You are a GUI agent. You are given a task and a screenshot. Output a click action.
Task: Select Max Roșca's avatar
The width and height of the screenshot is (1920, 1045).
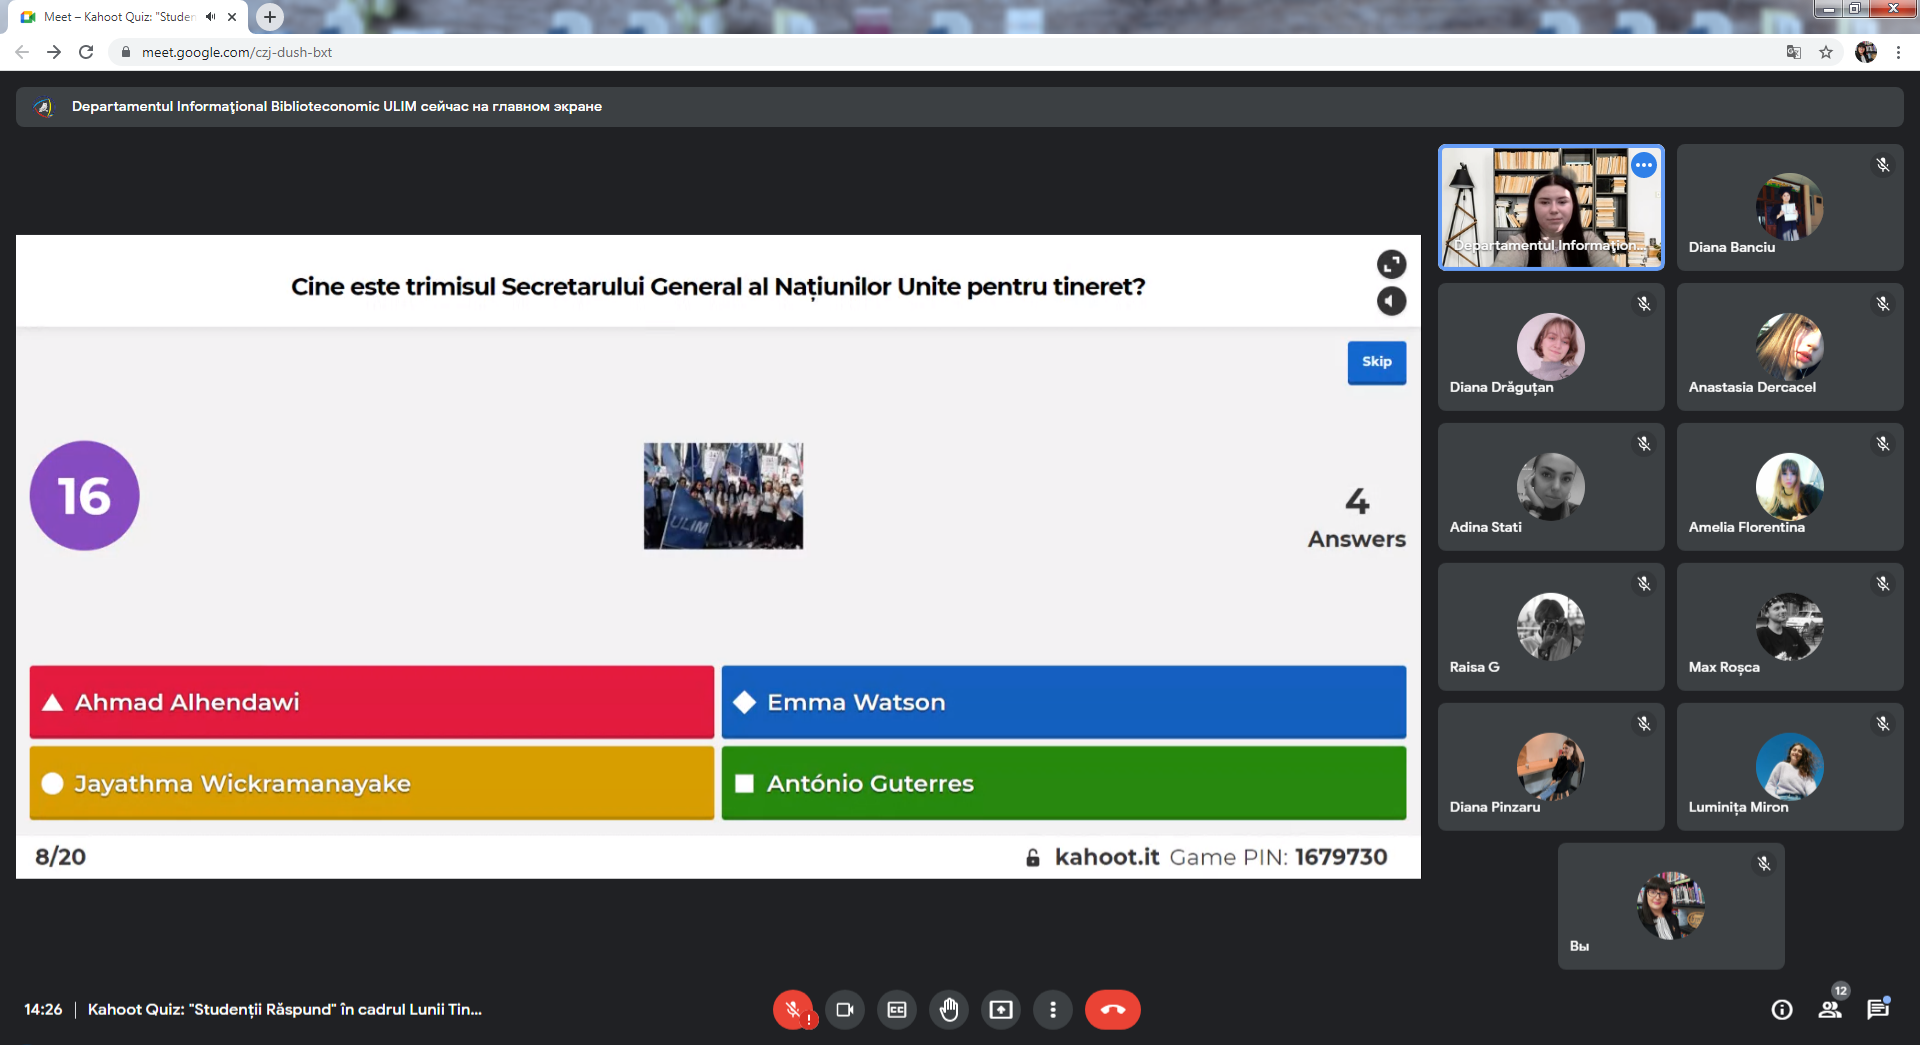tap(1790, 627)
